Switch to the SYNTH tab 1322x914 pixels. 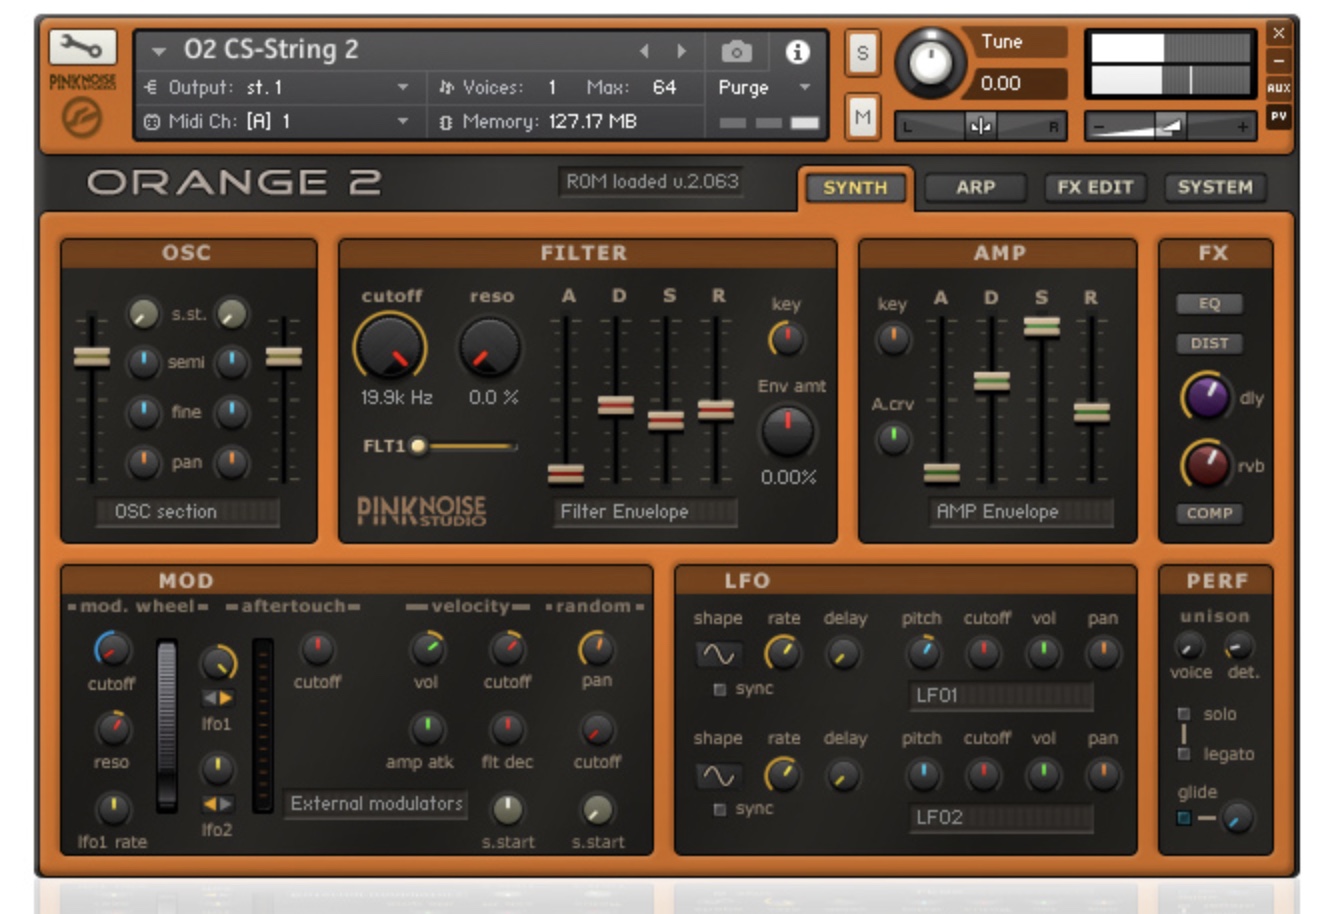click(x=855, y=187)
